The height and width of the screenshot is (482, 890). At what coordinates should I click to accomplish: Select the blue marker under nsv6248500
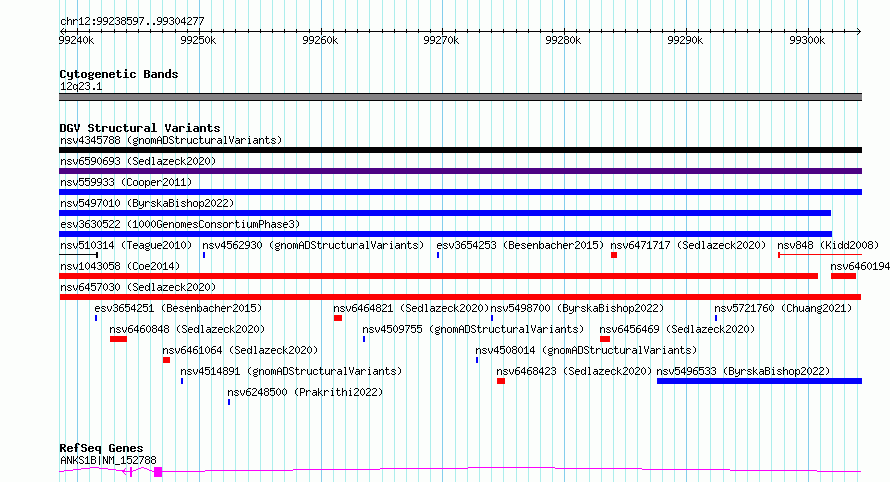pos(229,403)
